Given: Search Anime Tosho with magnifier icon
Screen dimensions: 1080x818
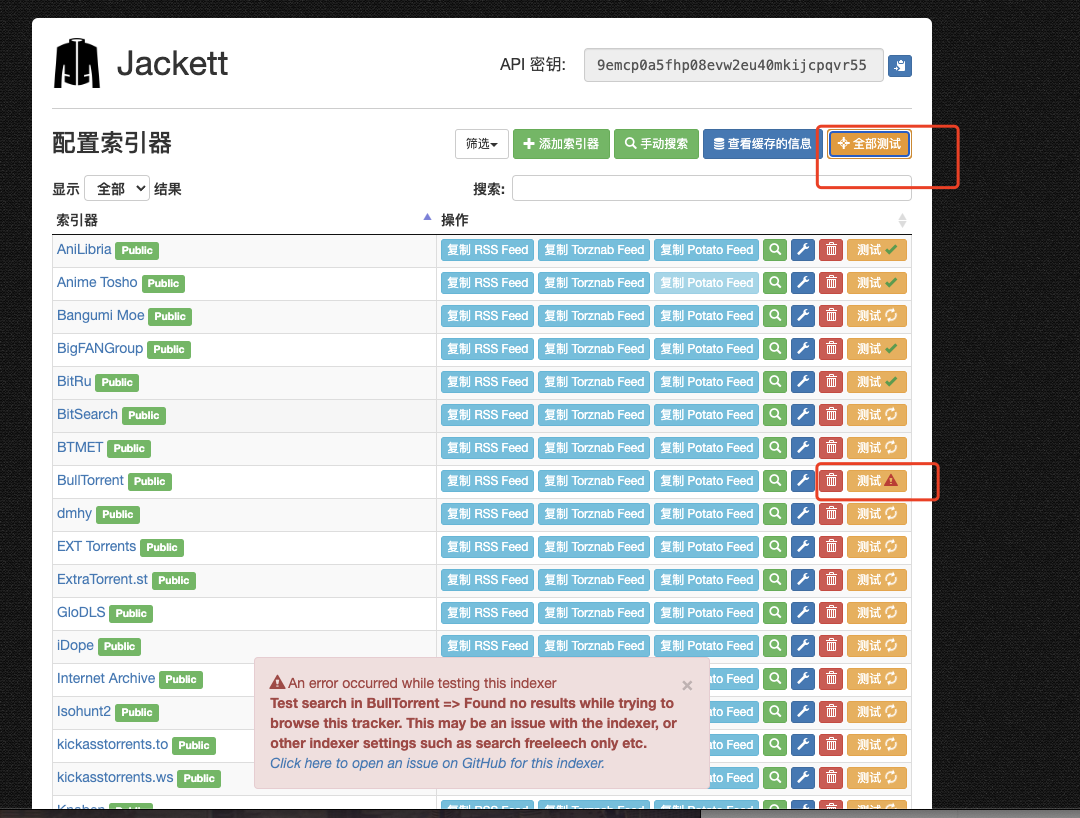Looking at the screenshot, I should coord(775,282).
